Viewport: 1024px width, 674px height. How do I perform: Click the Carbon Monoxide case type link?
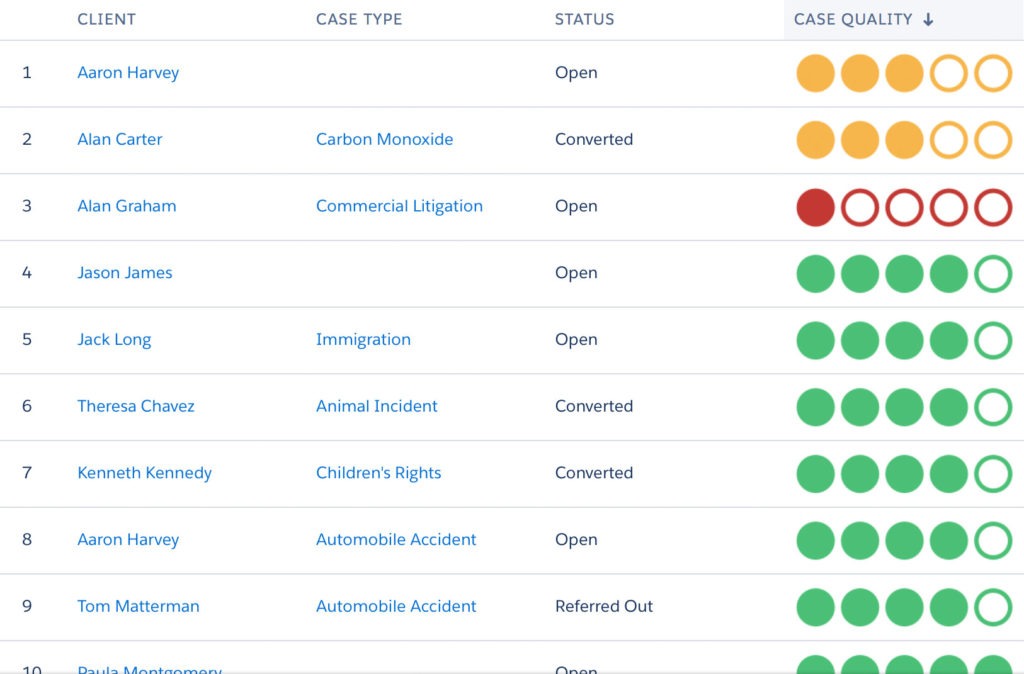(x=384, y=139)
